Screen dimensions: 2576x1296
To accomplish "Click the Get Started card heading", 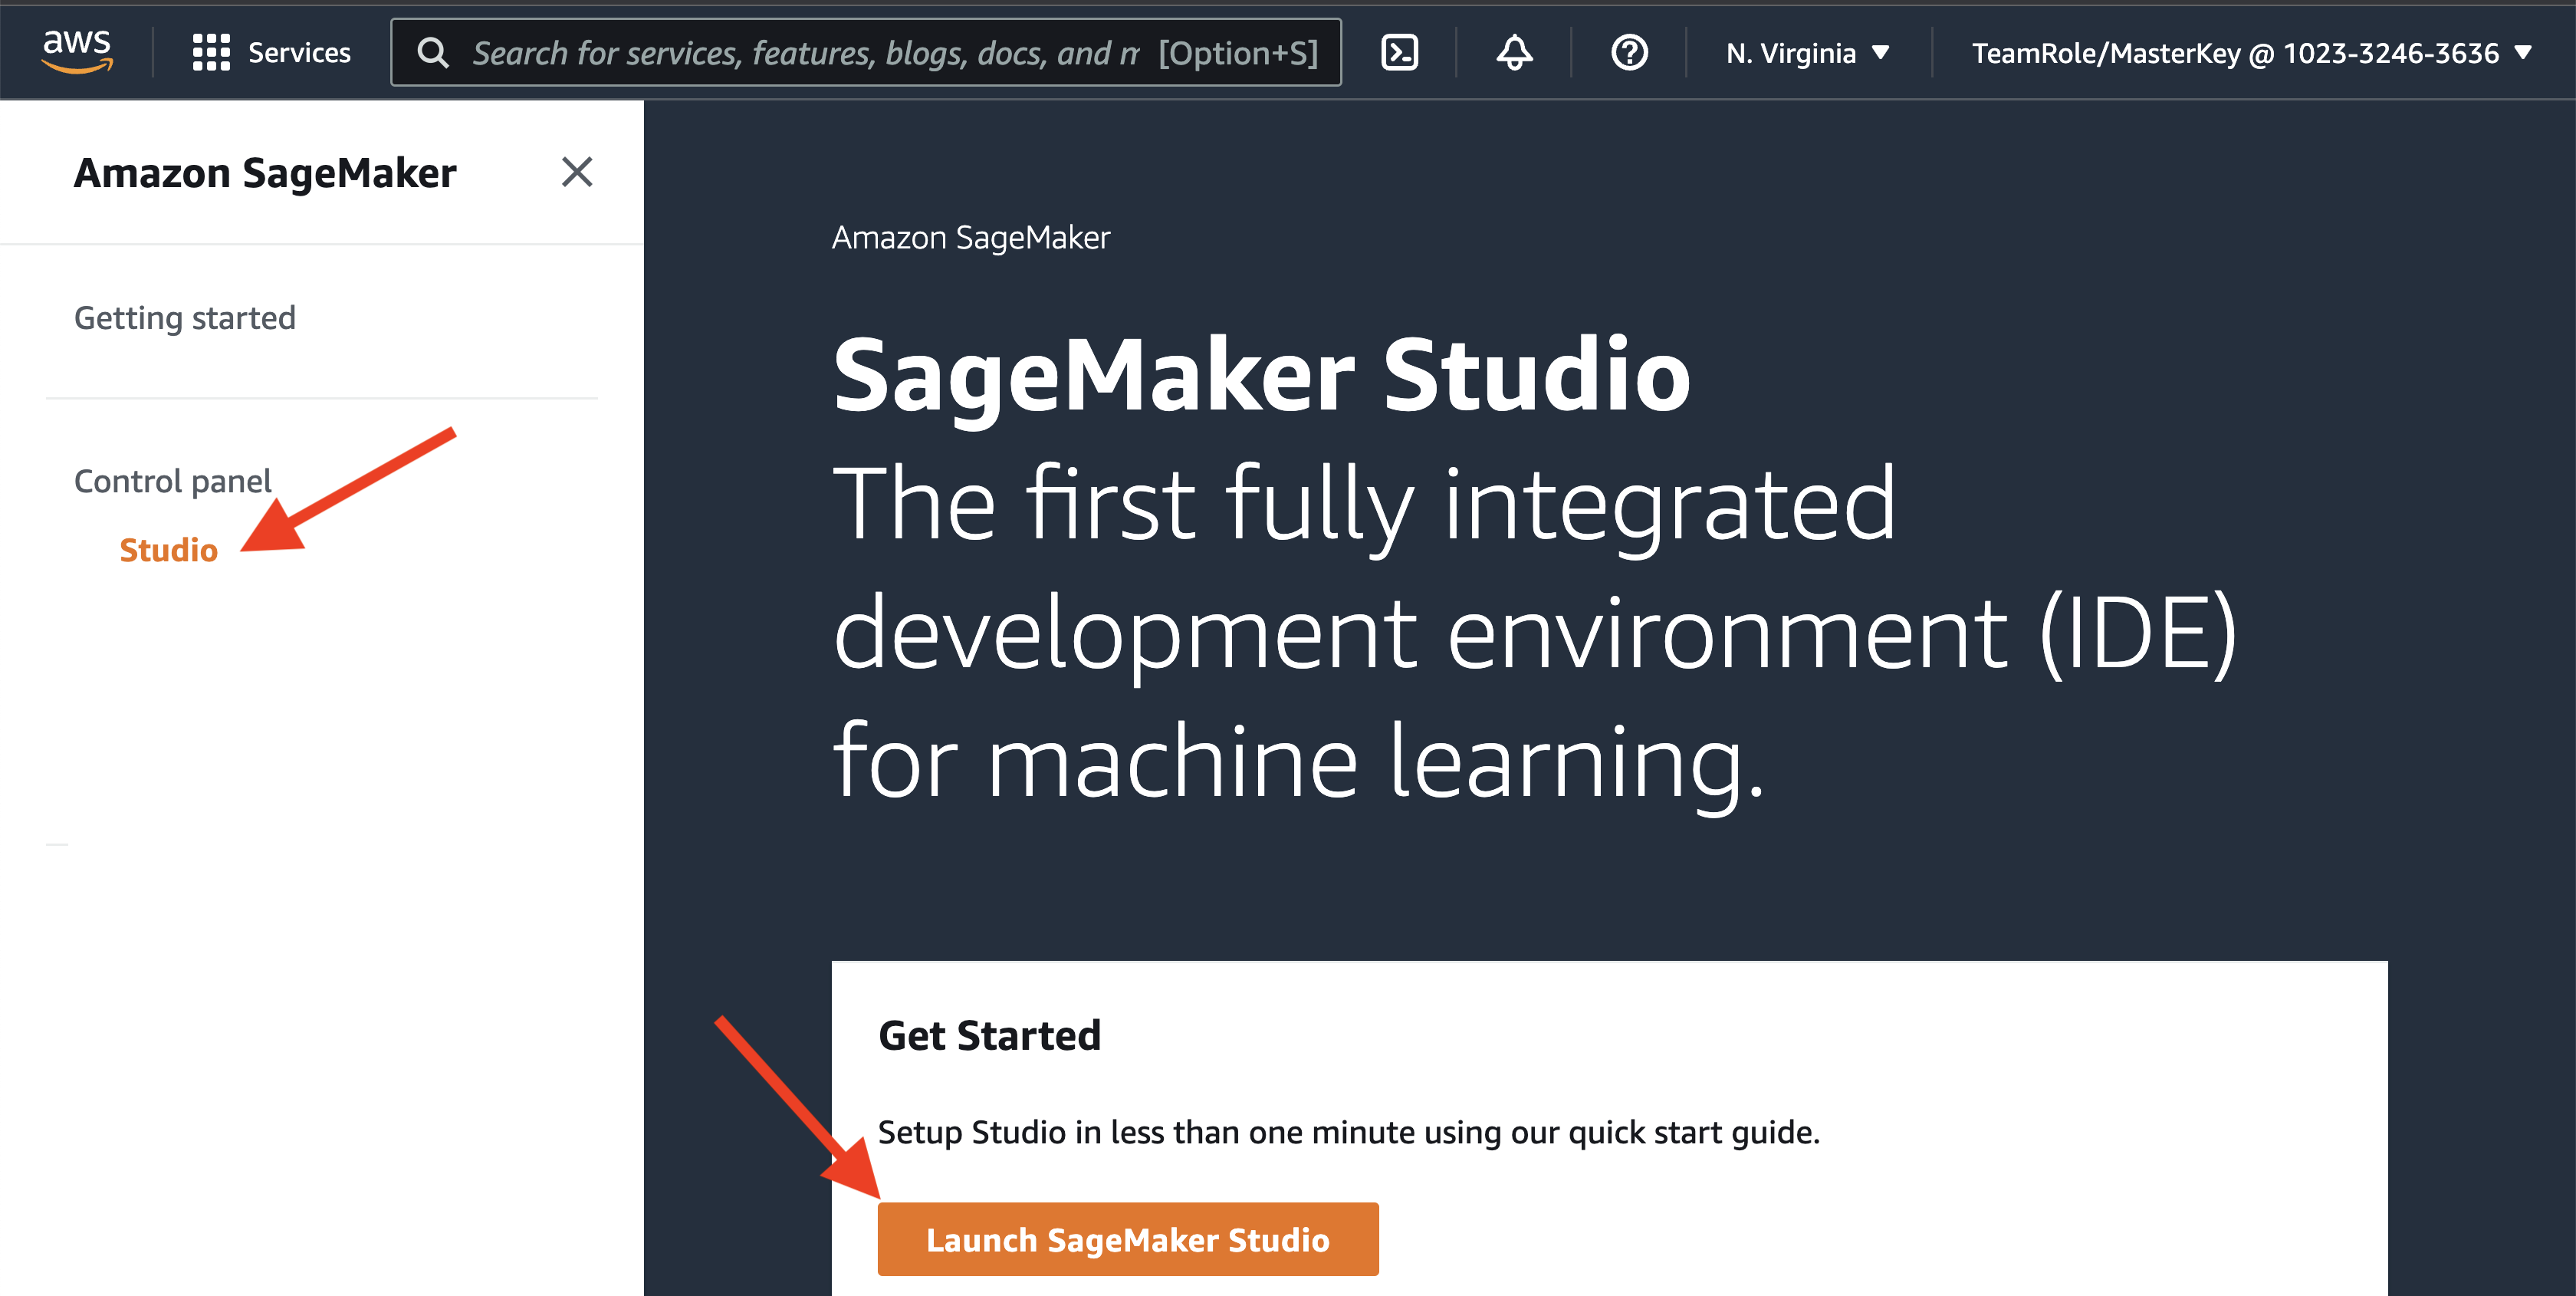I will [988, 1035].
